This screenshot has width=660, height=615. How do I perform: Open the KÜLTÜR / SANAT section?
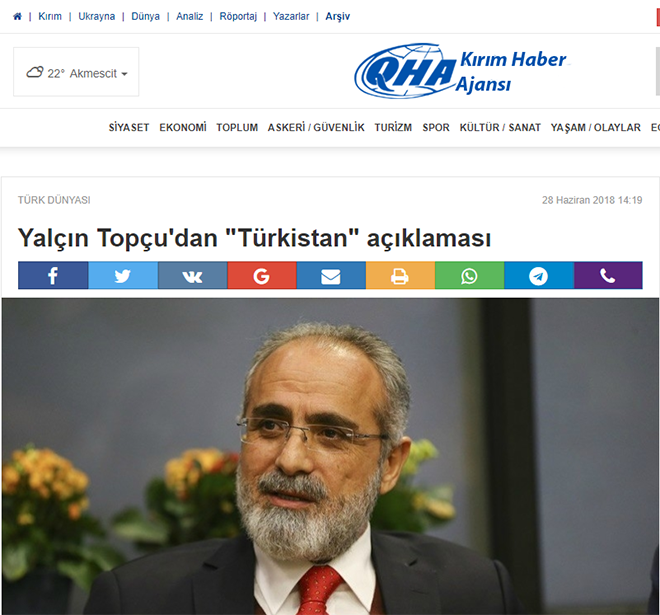[500, 128]
